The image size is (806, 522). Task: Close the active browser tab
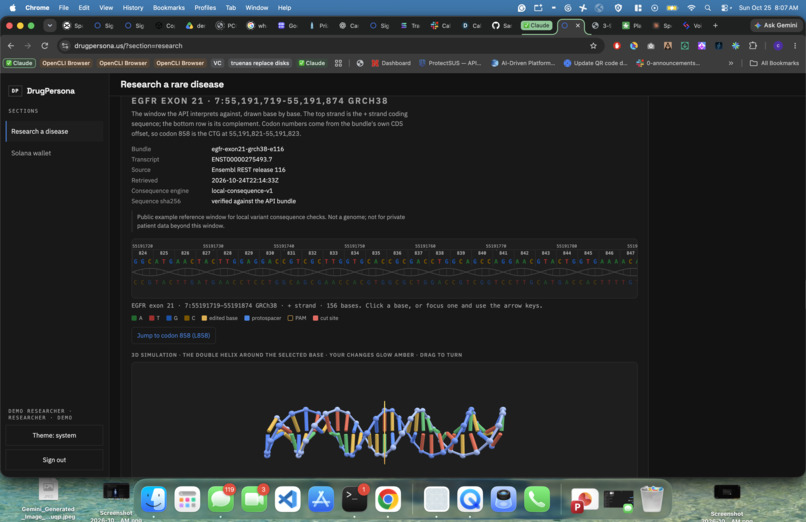click(x=577, y=25)
